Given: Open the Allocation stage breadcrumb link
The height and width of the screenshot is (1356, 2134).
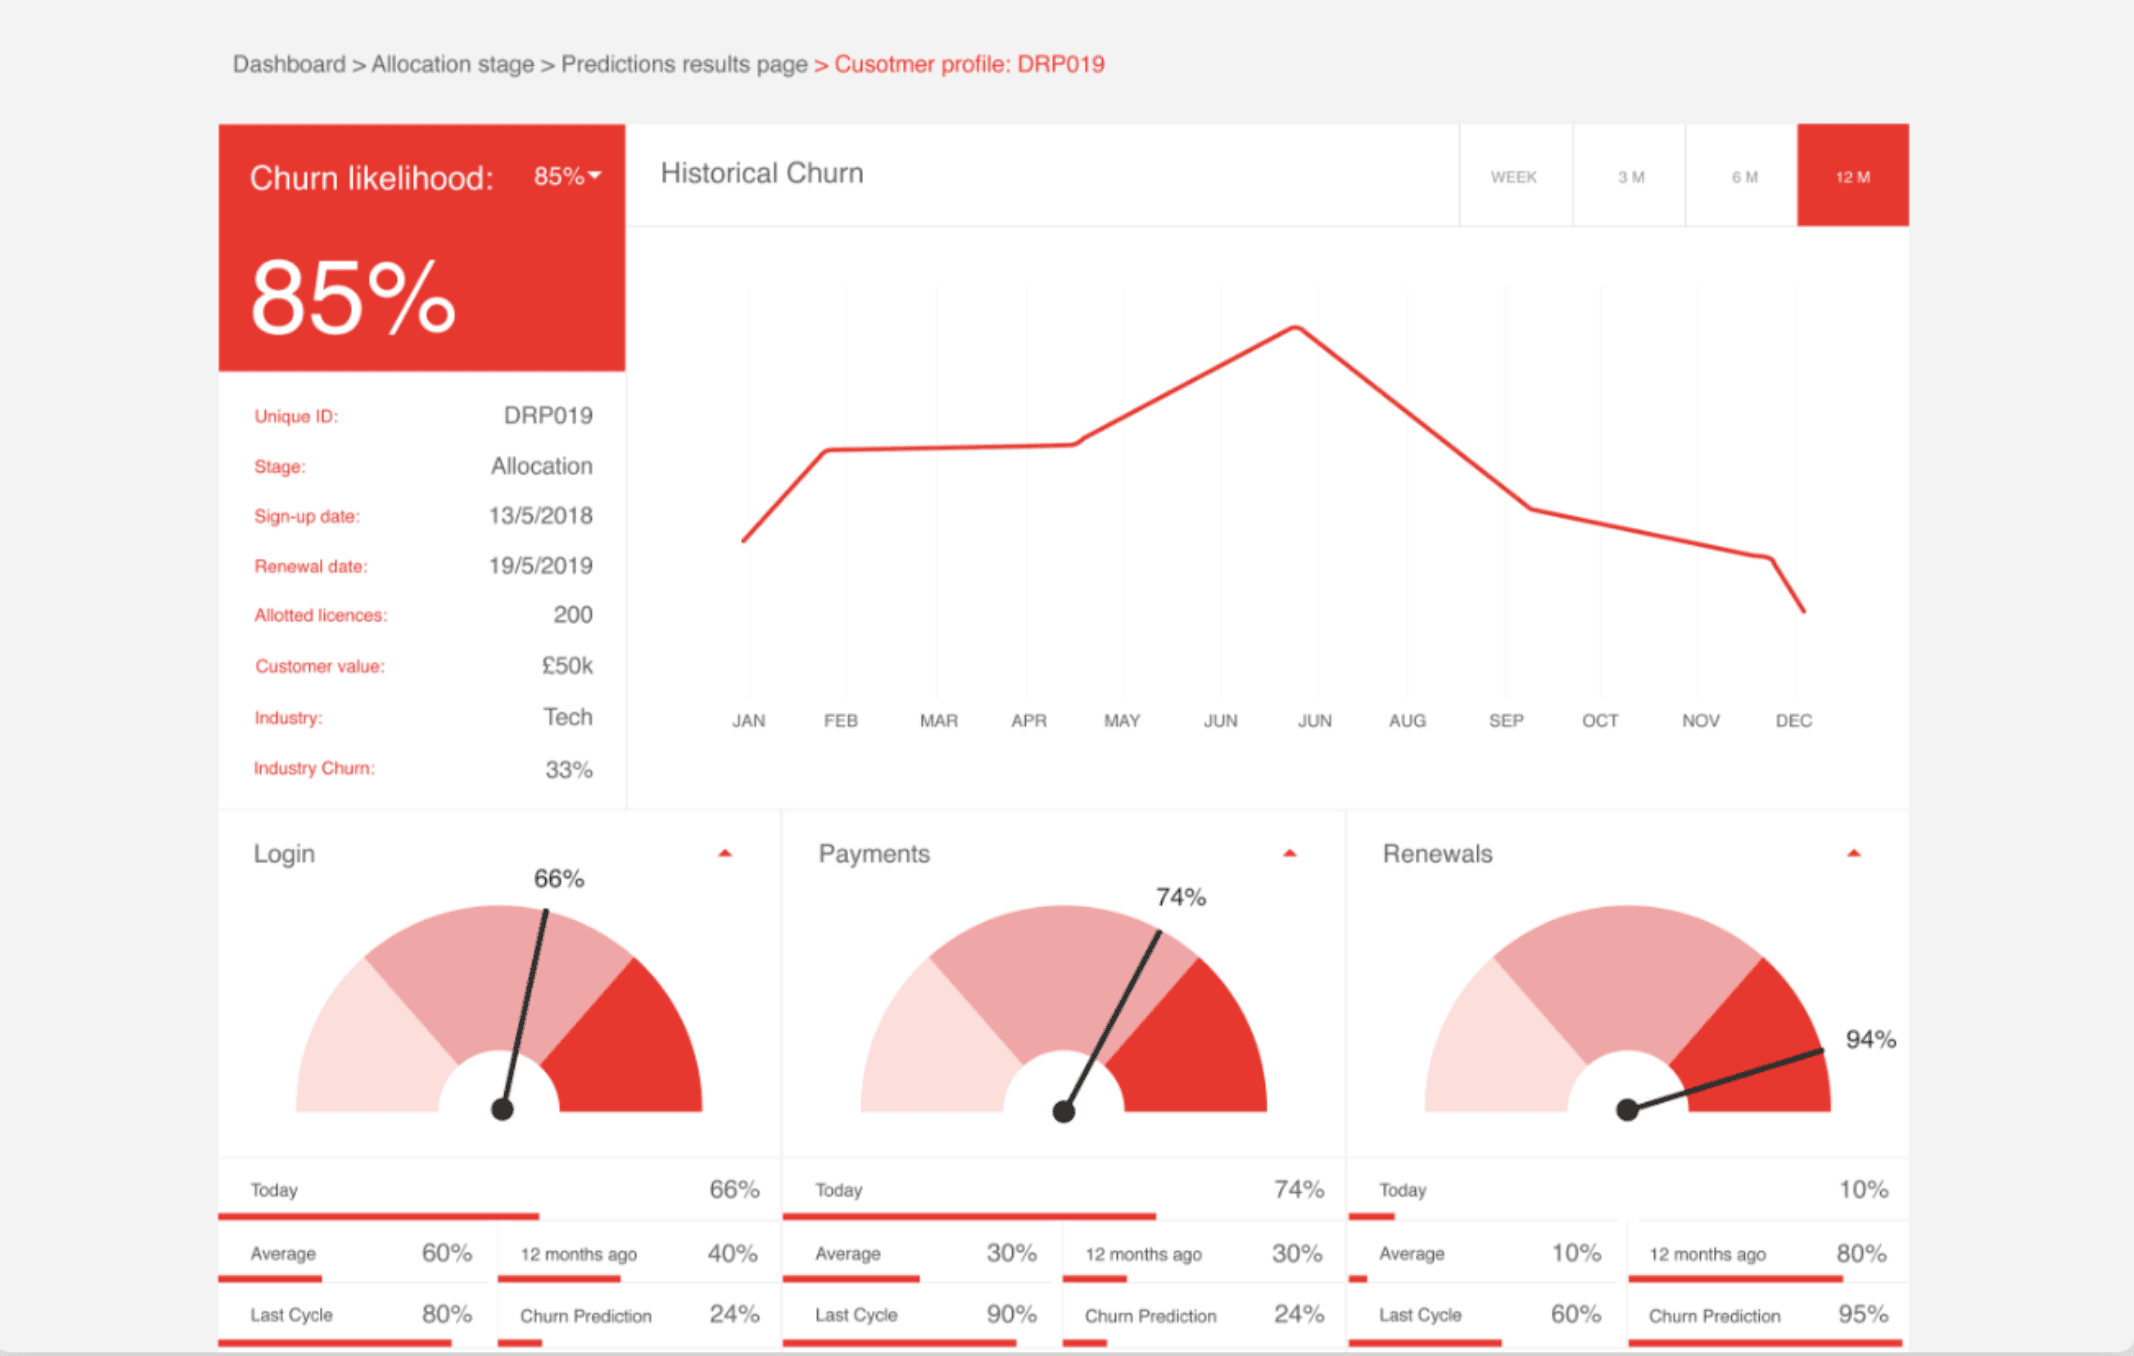Looking at the screenshot, I should pyautogui.click(x=452, y=63).
